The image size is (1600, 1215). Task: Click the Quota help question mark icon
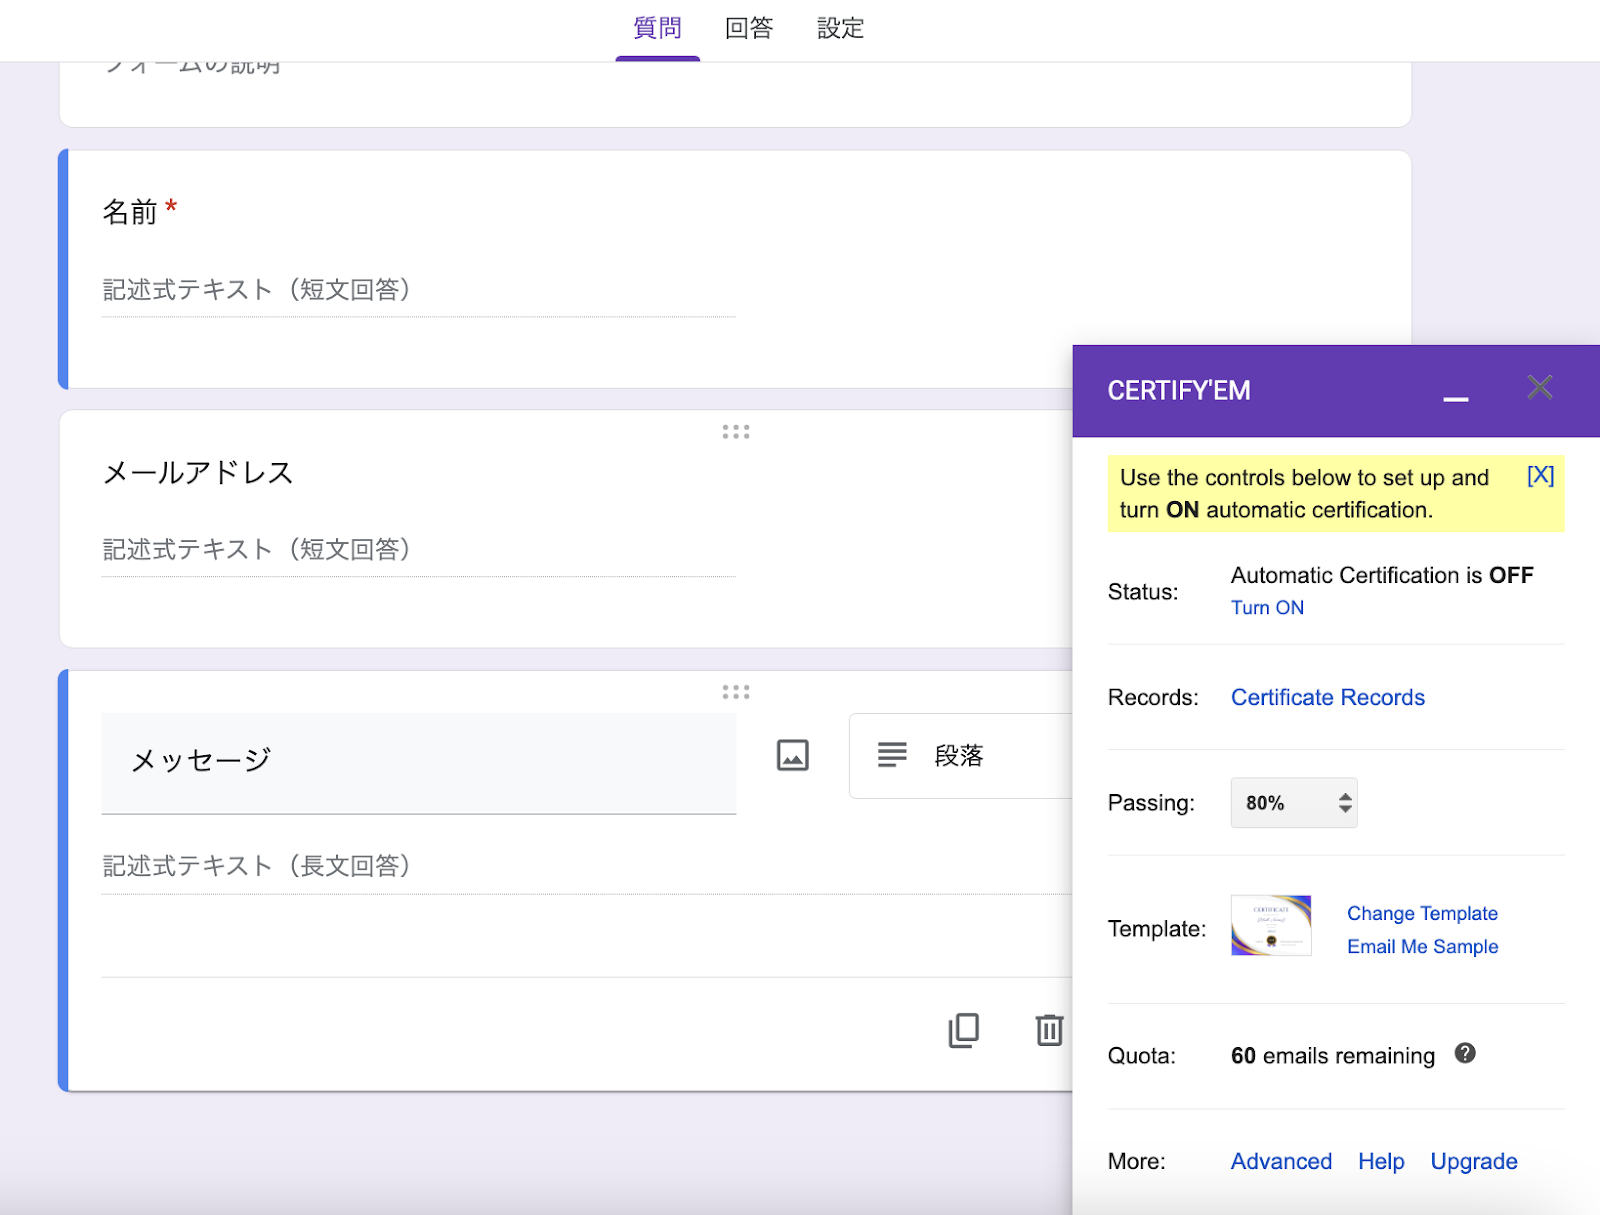[x=1465, y=1053]
